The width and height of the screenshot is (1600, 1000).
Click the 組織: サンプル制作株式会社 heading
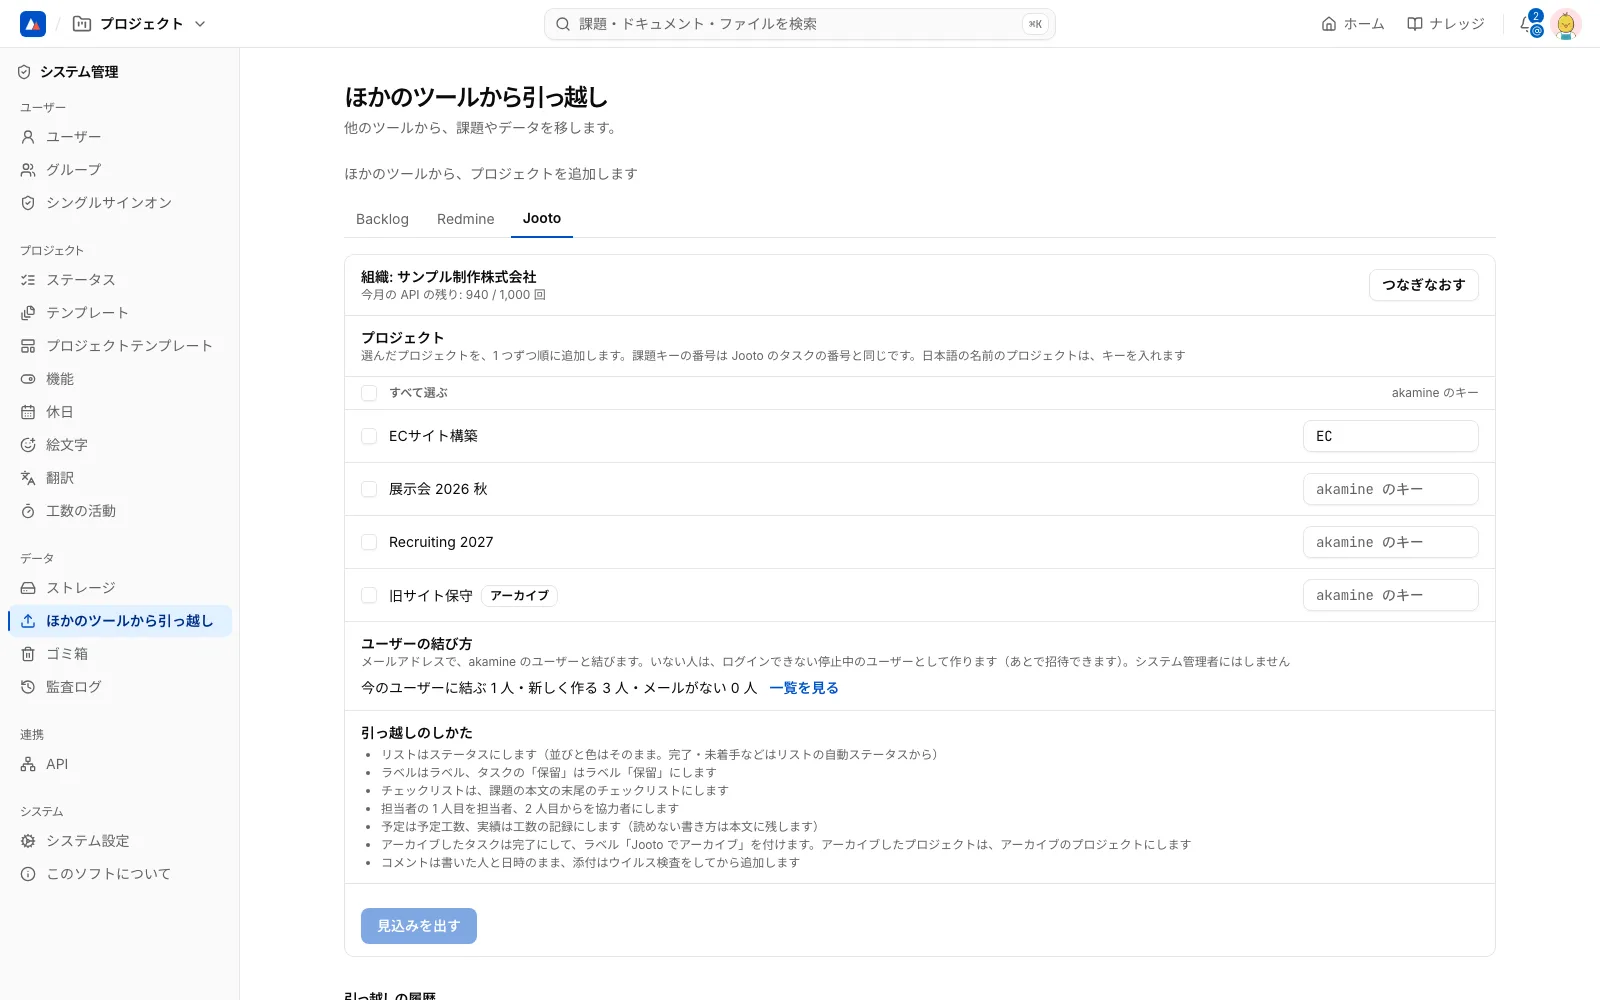coord(448,277)
